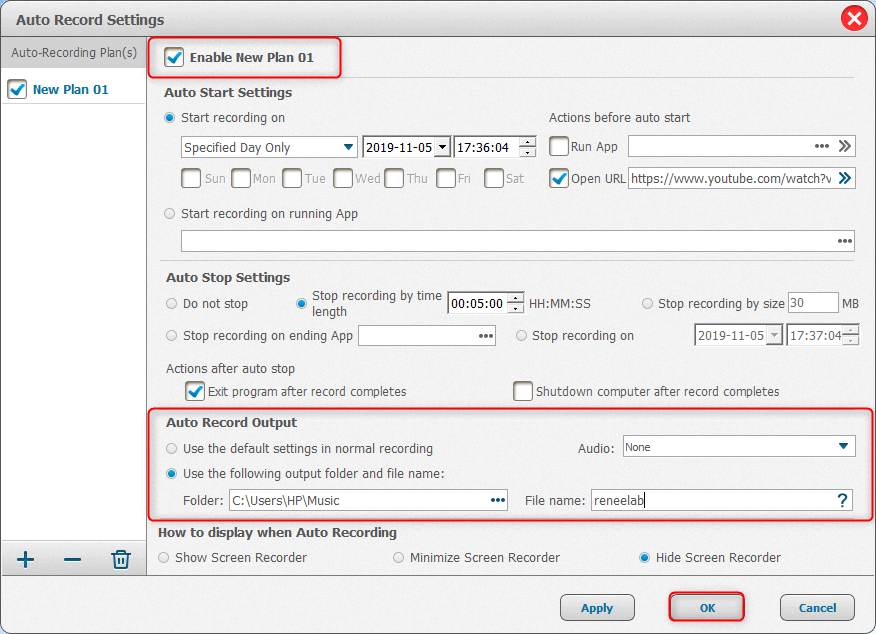This screenshot has width=876, height=634.
Task: Click the 17:36:04 start time value
Action: pos(484,147)
